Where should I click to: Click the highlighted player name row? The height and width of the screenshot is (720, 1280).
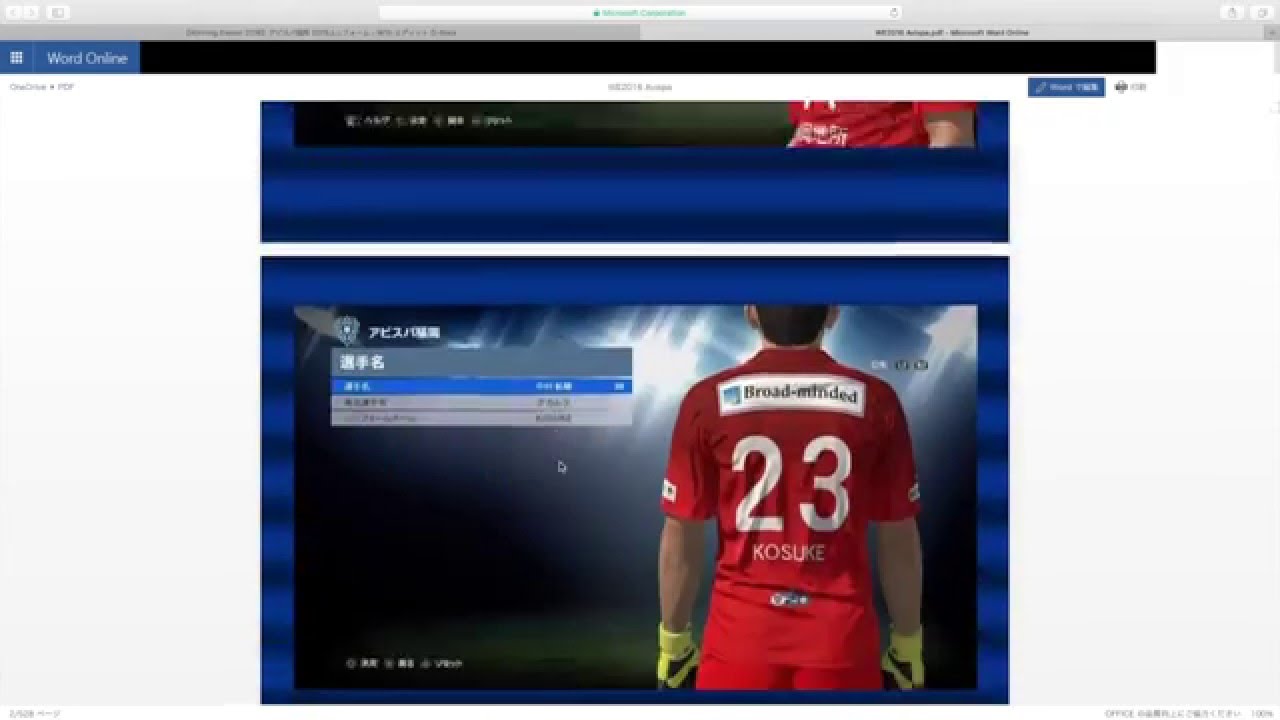pyautogui.click(x=481, y=386)
